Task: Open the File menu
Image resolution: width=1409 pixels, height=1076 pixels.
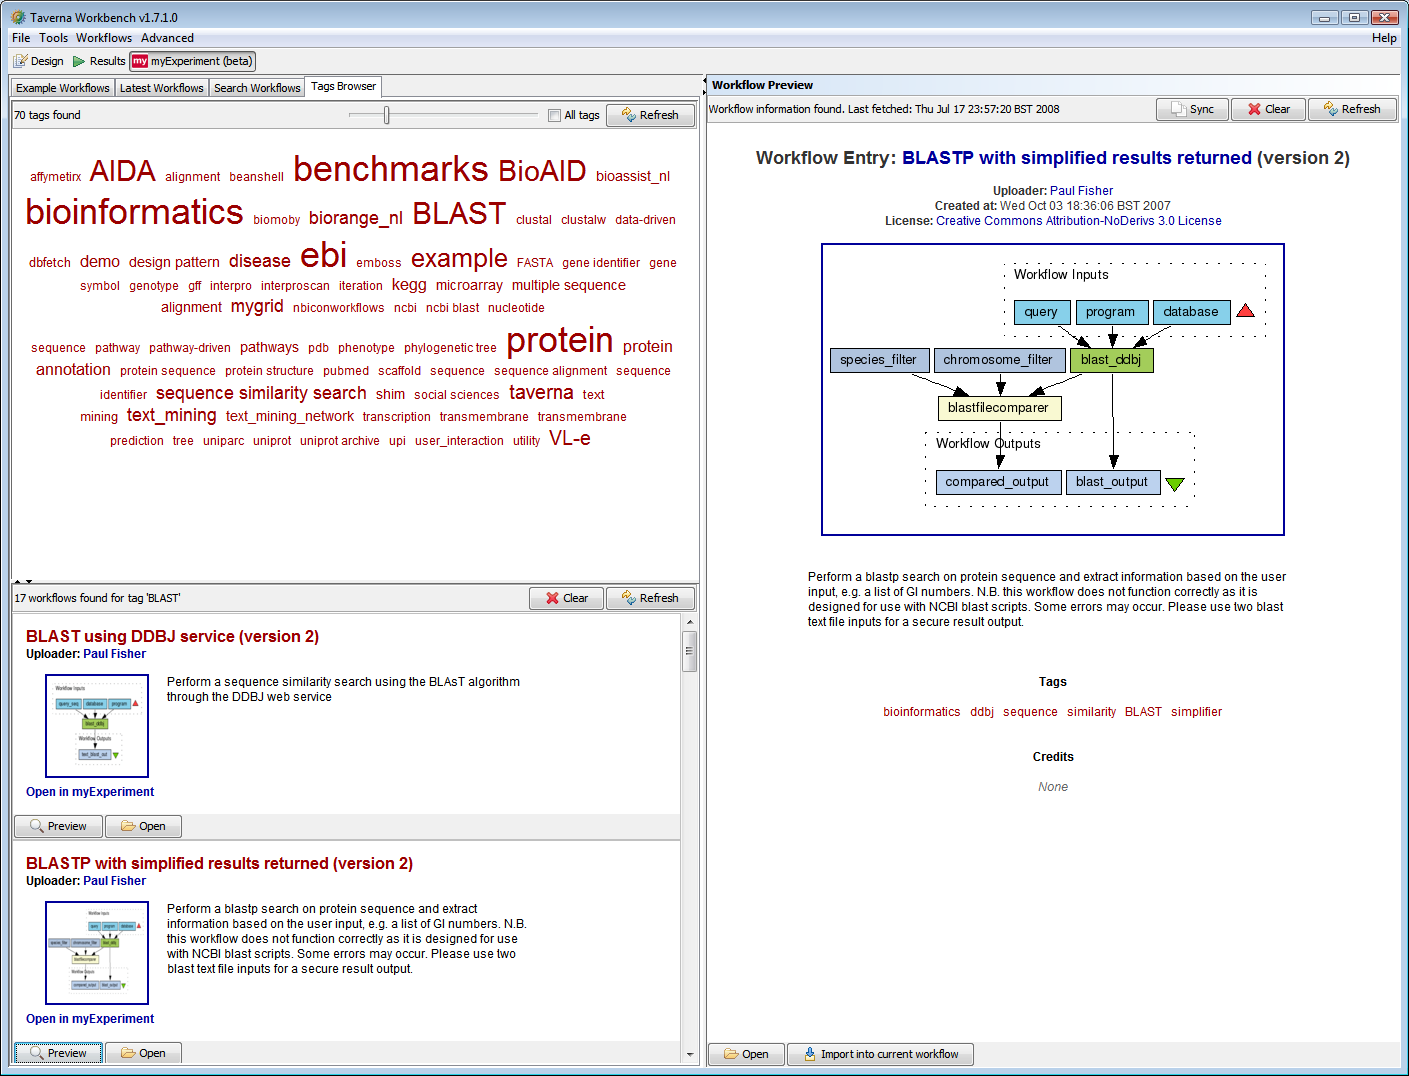Action: [x=21, y=38]
